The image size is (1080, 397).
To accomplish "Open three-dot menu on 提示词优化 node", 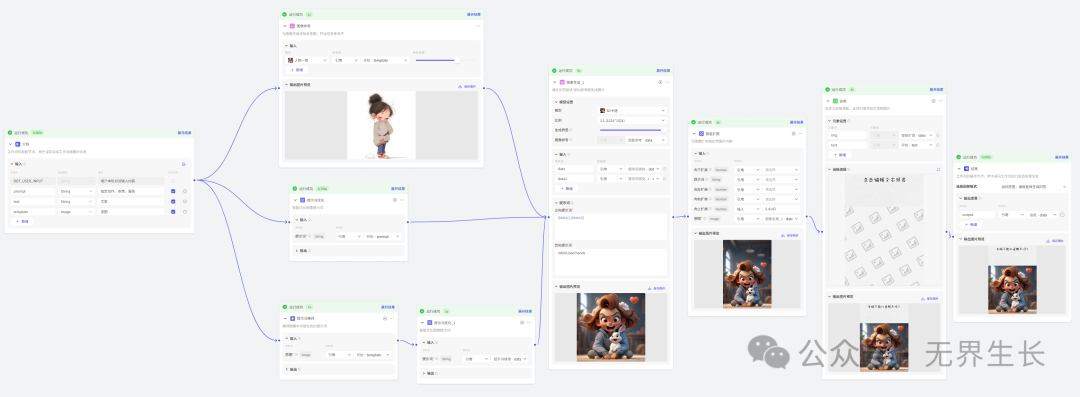I will click(x=402, y=200).
